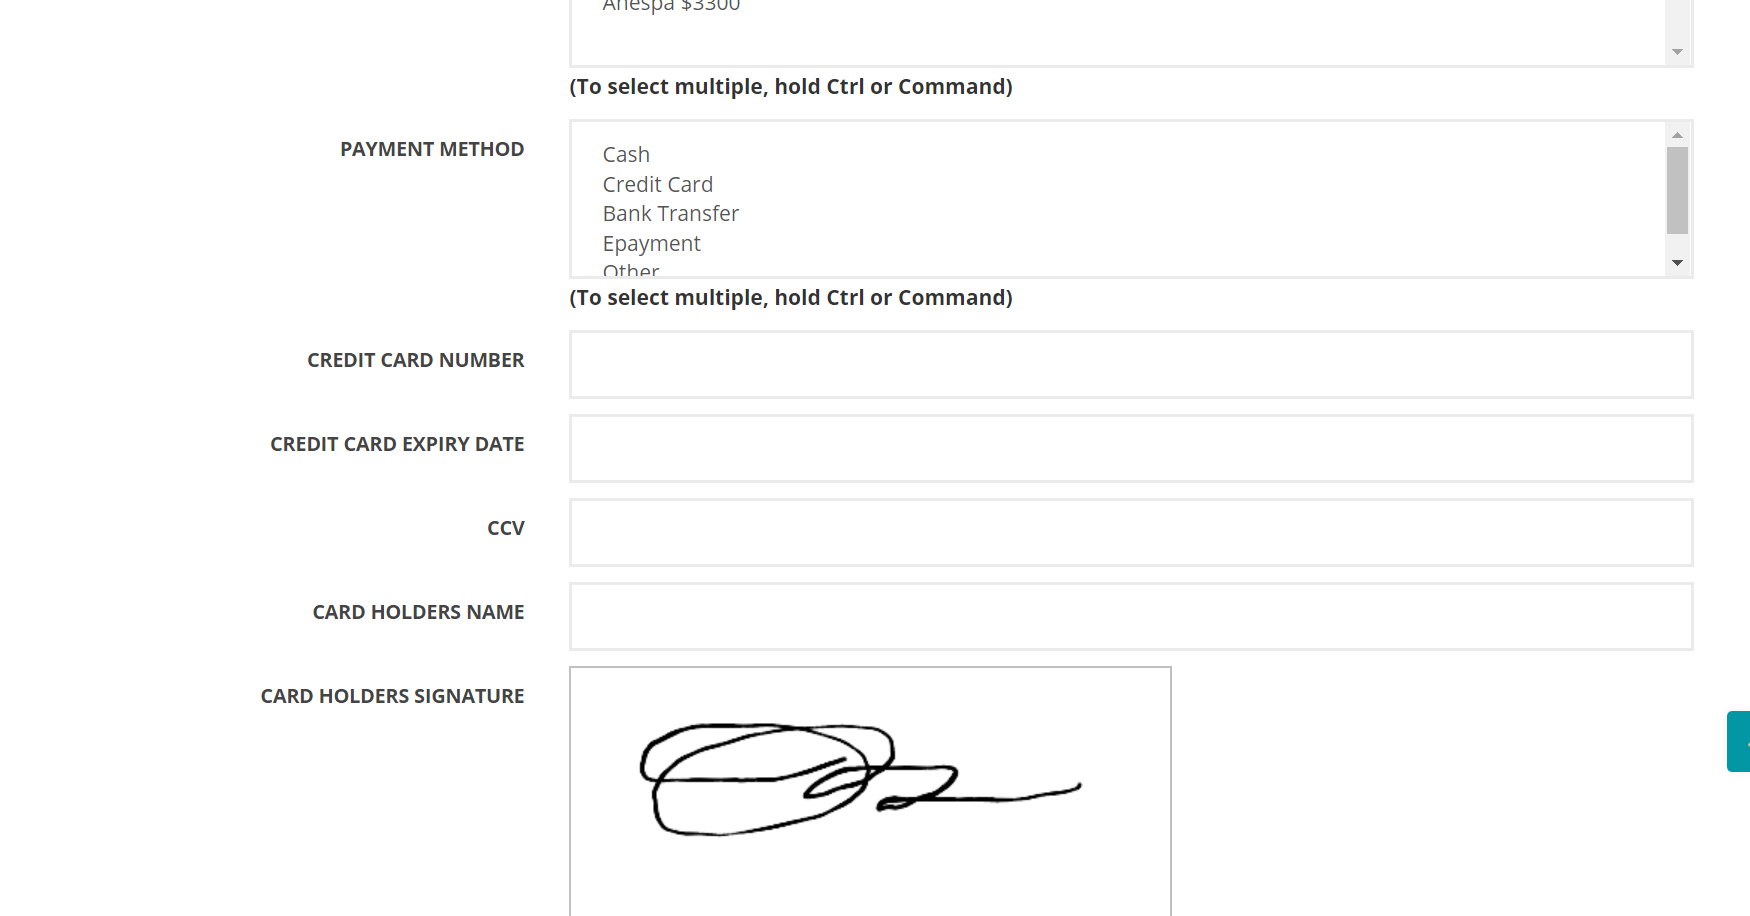The width and height of the screenshot is (1750, 916).
Task: Focus the Credit Card Number field
Action: (x=1130, y=364)
